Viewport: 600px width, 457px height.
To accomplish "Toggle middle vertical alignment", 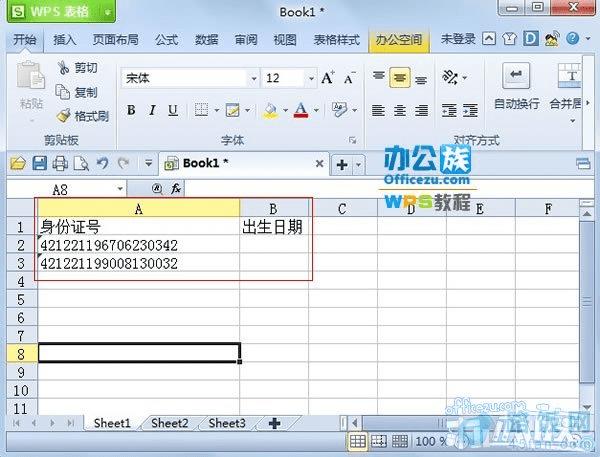I will click(400, 78).
